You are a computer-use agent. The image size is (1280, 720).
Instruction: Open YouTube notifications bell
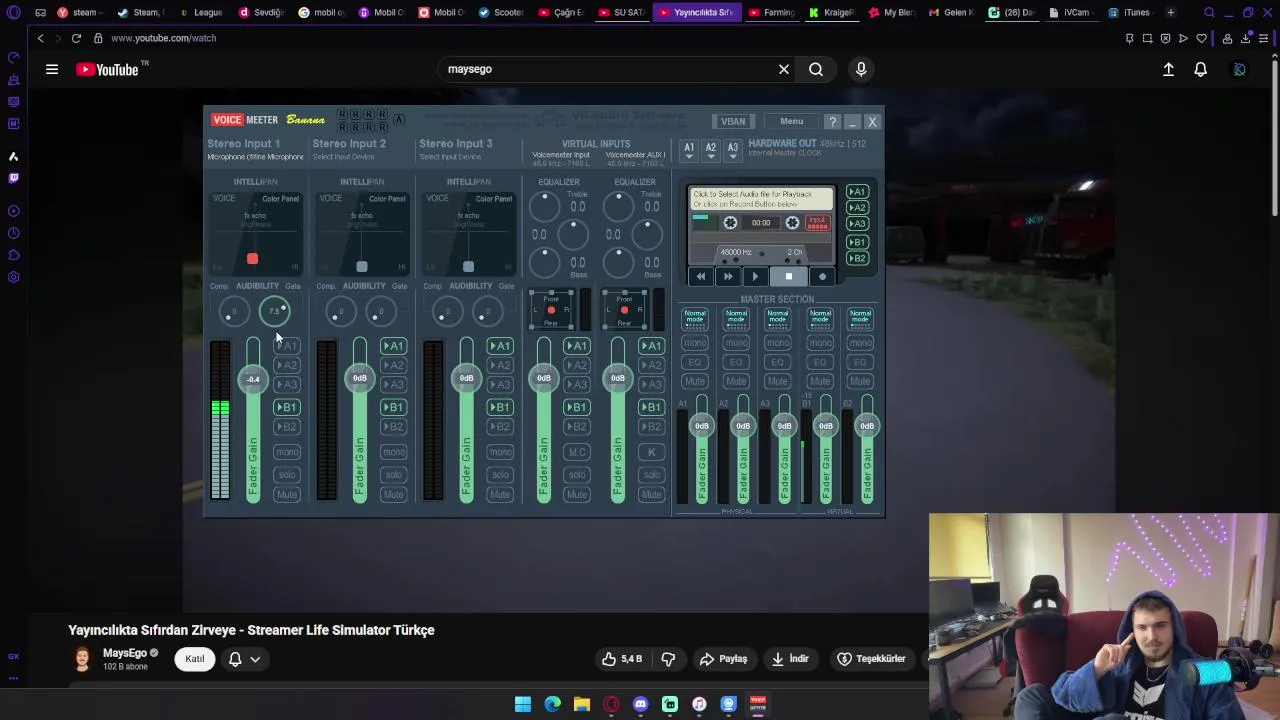(1200, 69)
